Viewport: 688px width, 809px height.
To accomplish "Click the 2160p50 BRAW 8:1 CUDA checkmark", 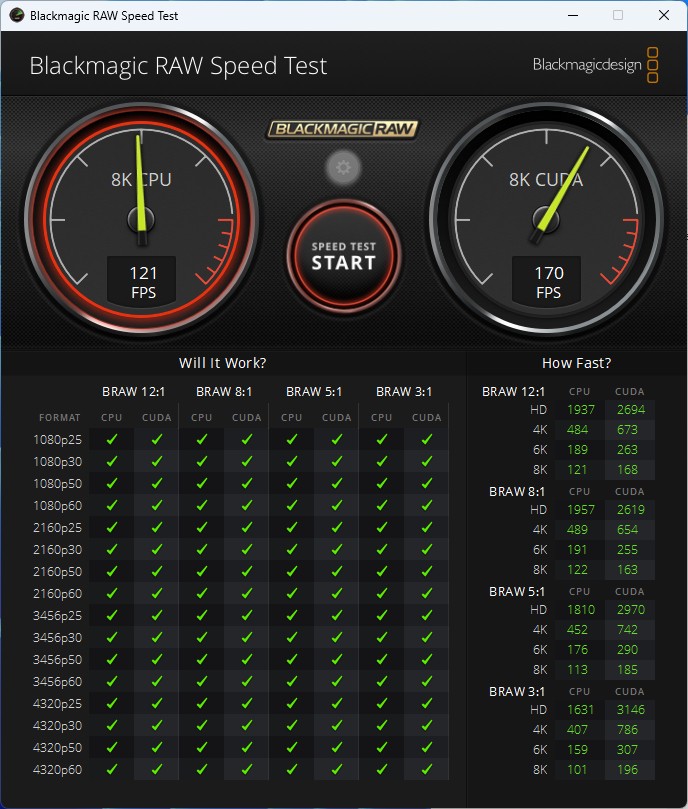I will click(247, 571).
